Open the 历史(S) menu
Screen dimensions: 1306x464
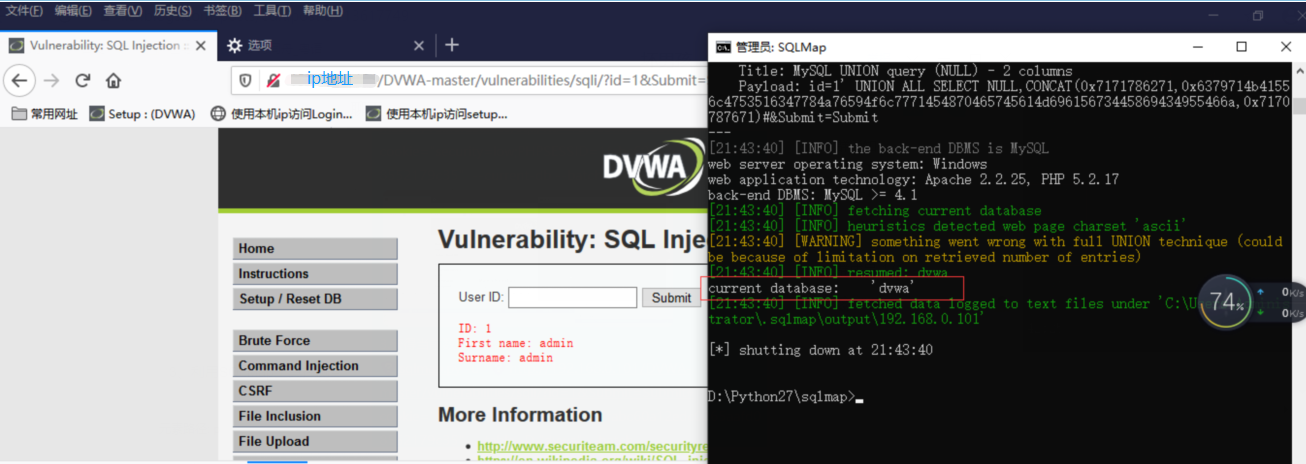(x=172, y=11)
